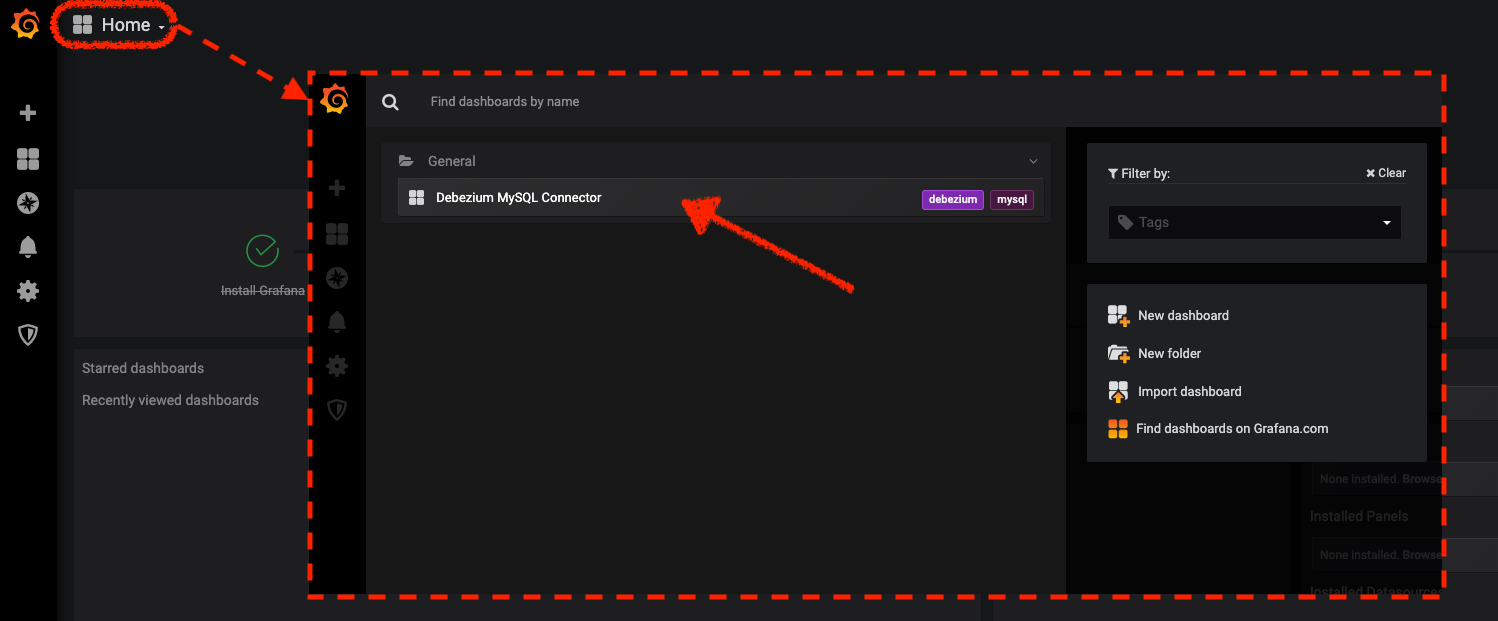Click the New folder icon
This screenshot has width=1498, height=621.
tap(1118, 353)
